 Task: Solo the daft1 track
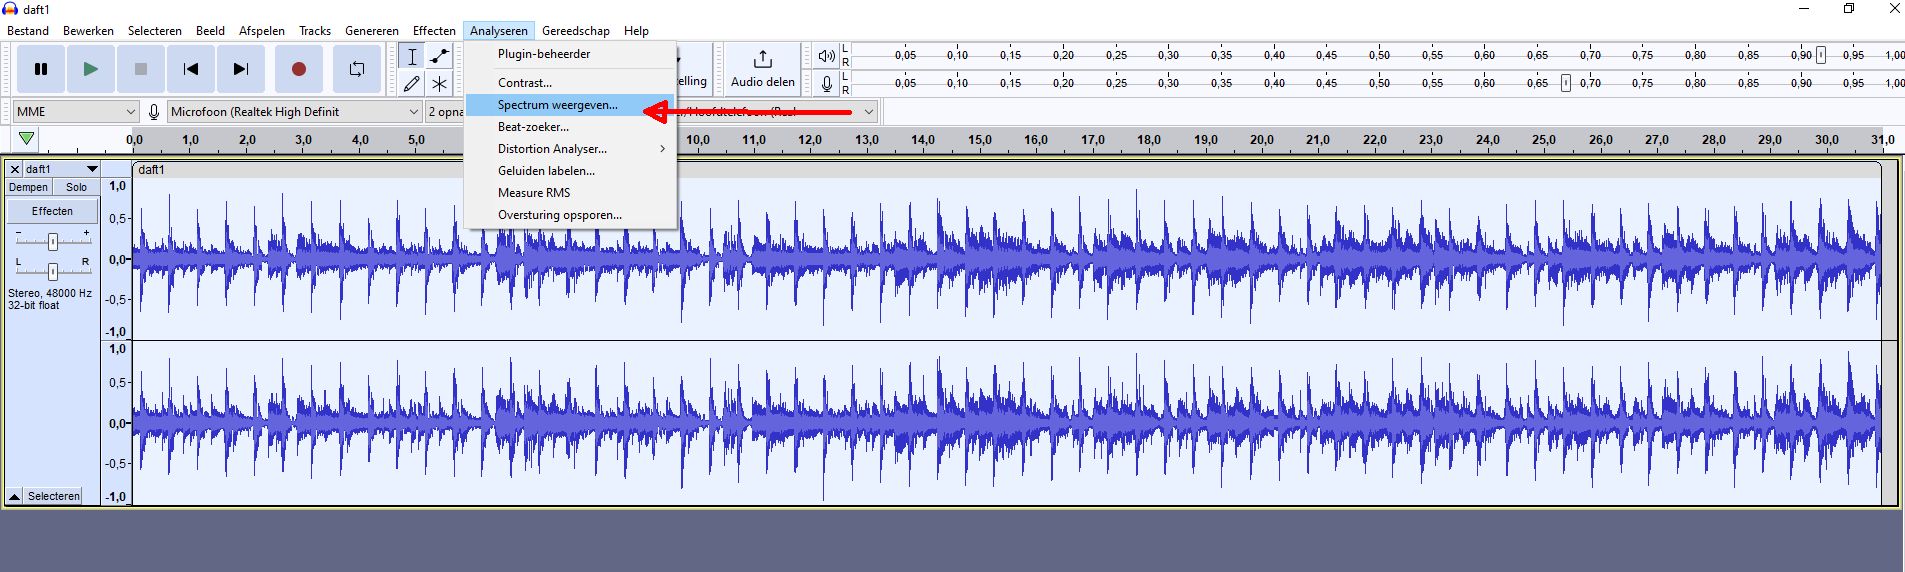click(x=77, y=187)
